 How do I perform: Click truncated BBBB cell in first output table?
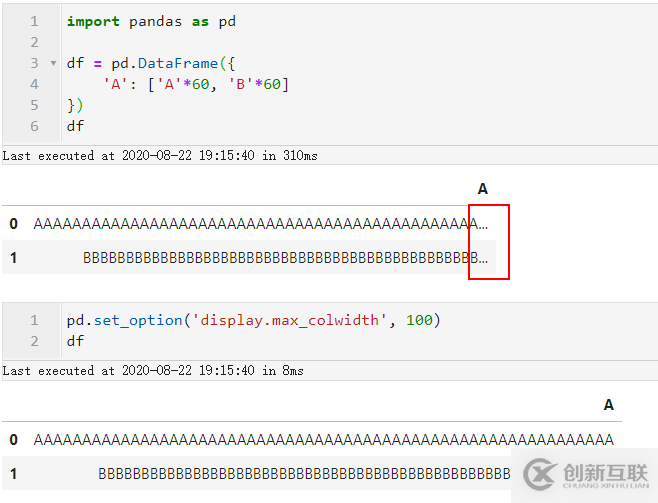[285, 258]
